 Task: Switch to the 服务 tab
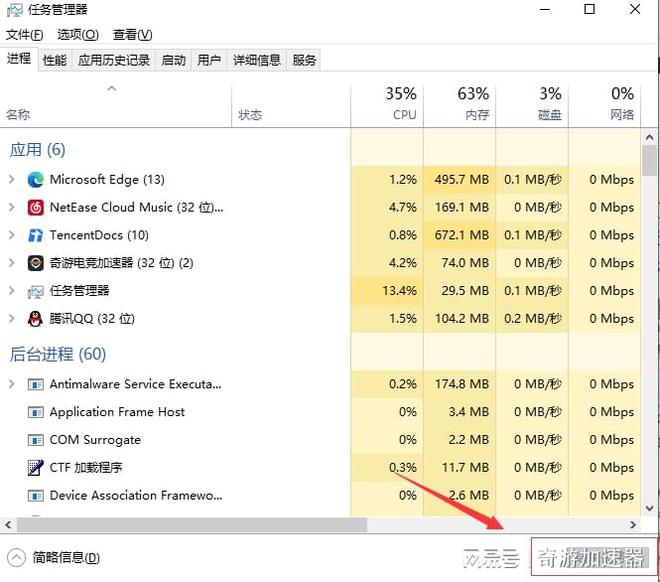(304, 60)
